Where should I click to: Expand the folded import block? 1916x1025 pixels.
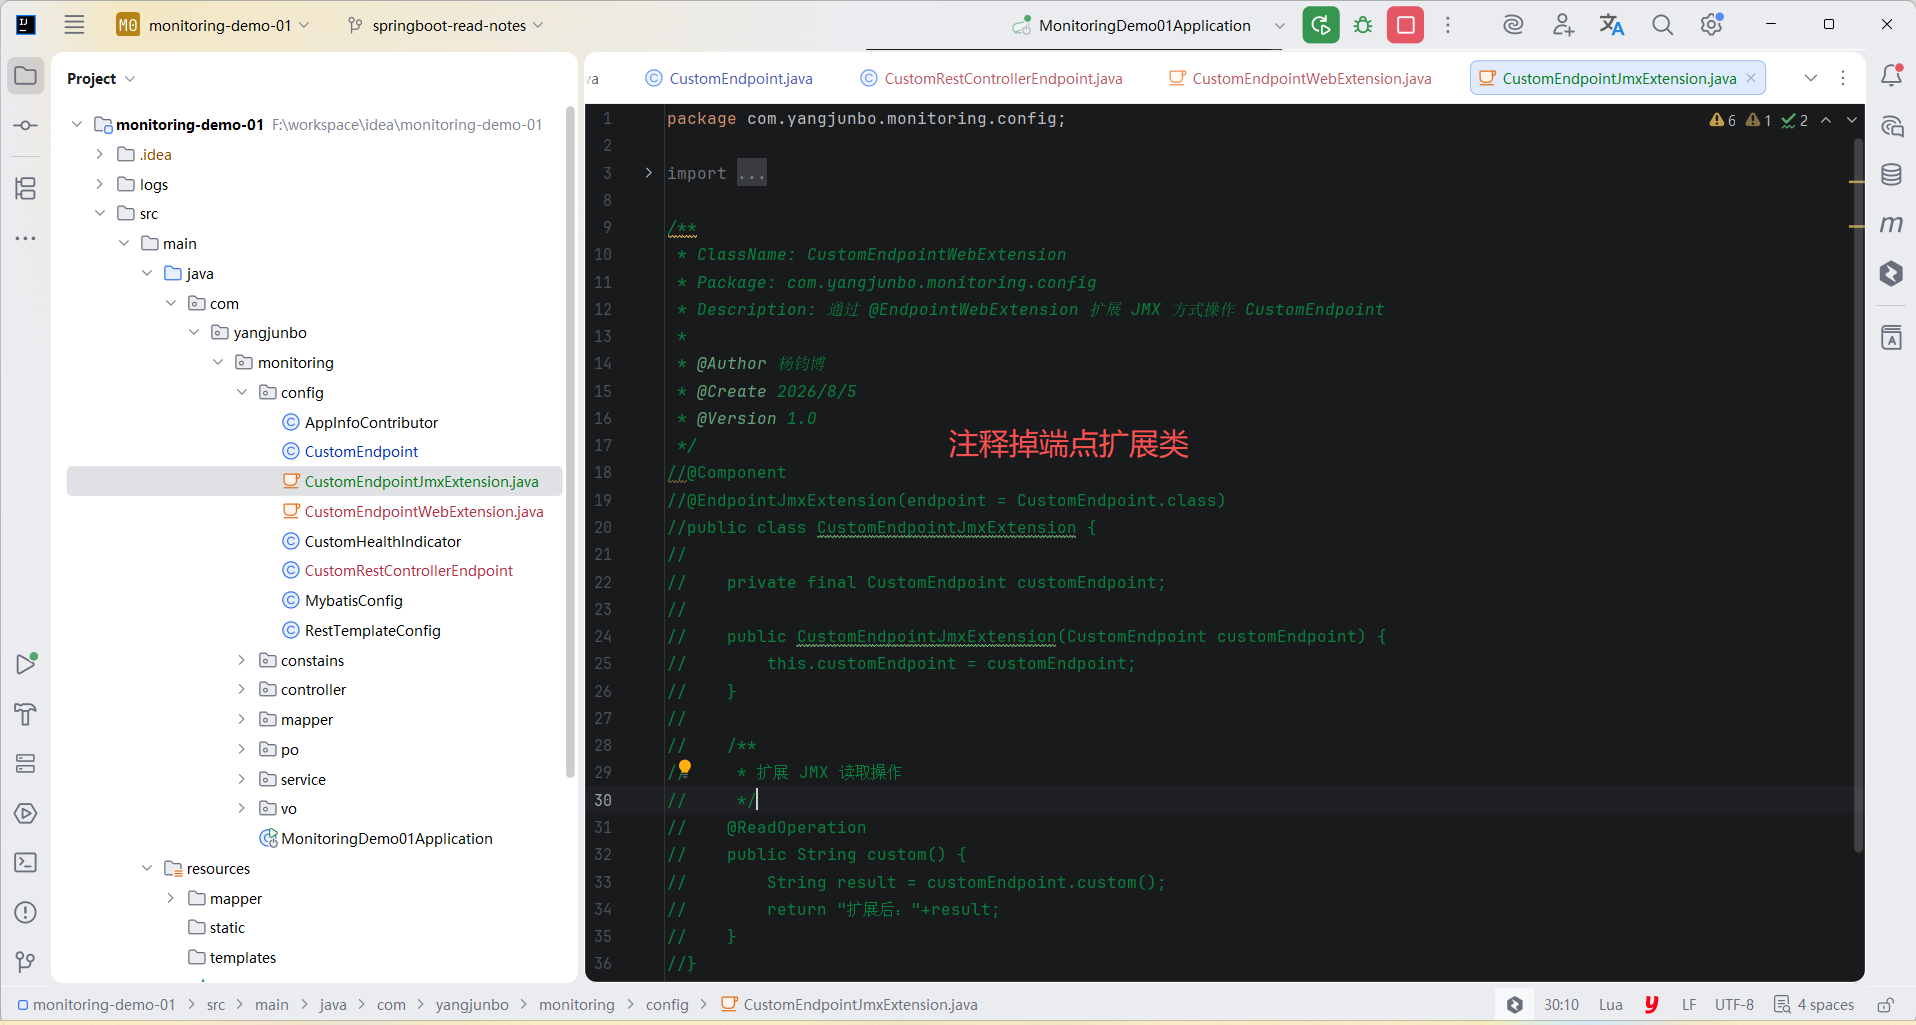649,173
